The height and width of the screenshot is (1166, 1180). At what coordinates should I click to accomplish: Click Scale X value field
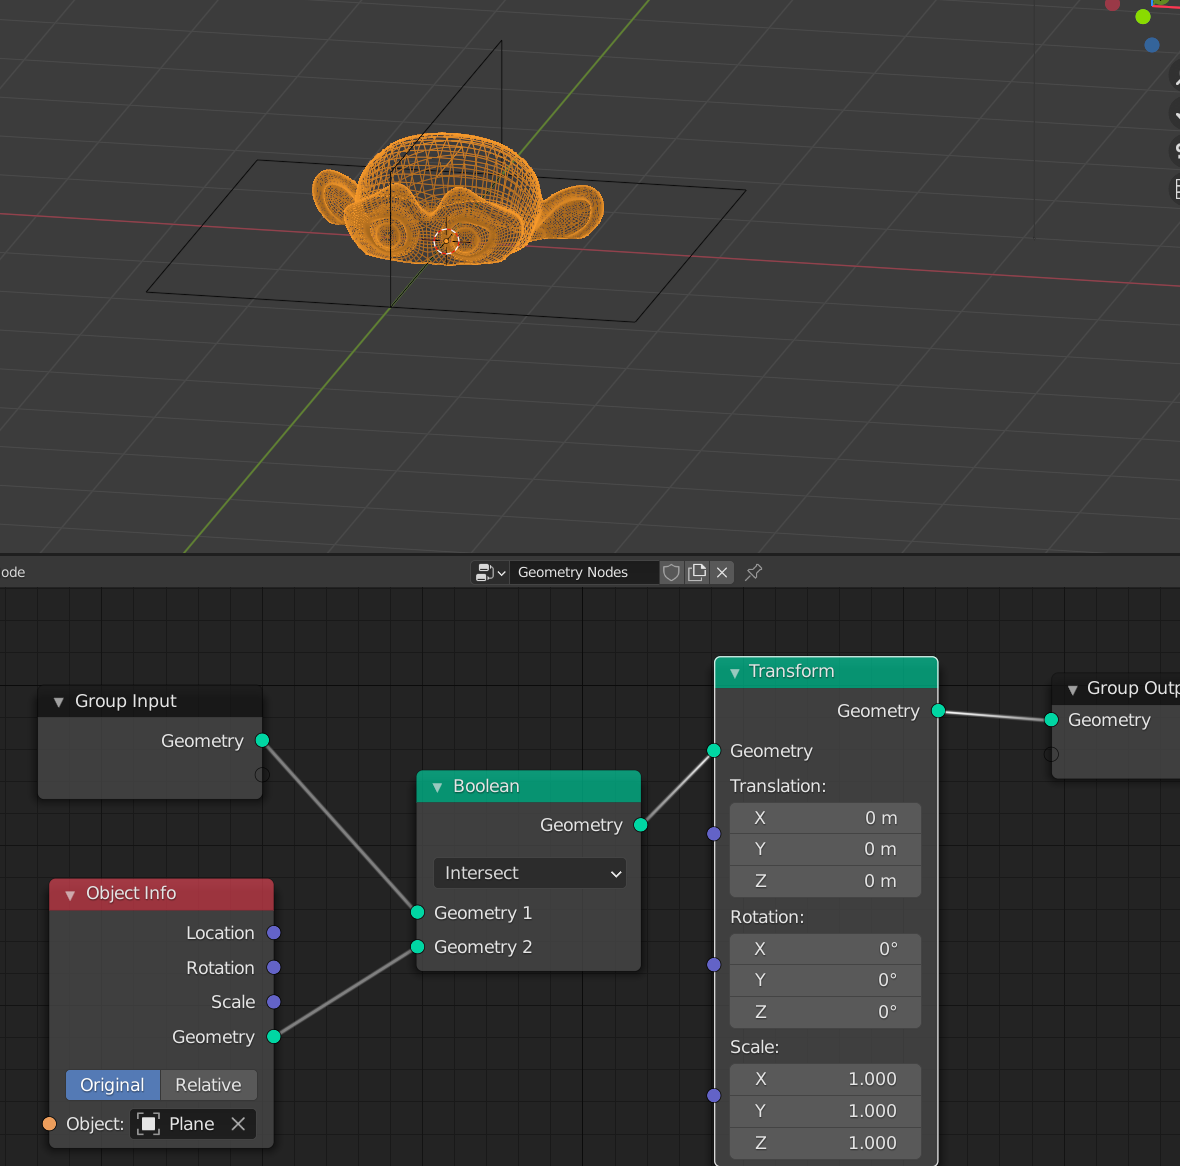click(826, 1079)
